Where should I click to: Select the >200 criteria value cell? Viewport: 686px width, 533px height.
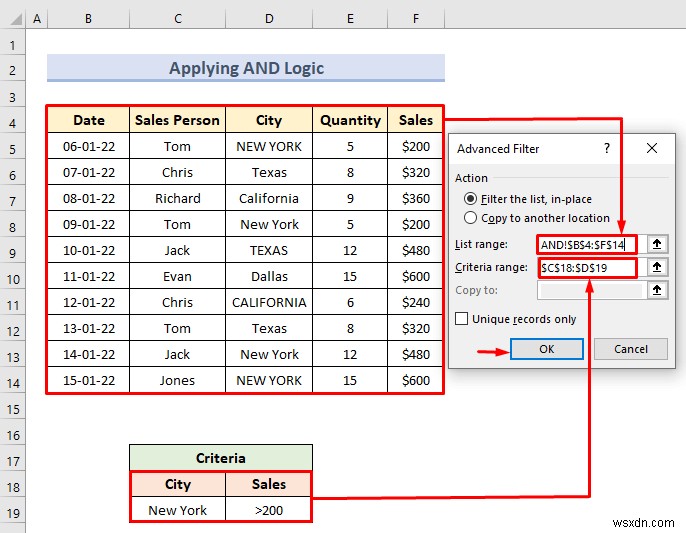pyautogui.click(x=269, y=510)
